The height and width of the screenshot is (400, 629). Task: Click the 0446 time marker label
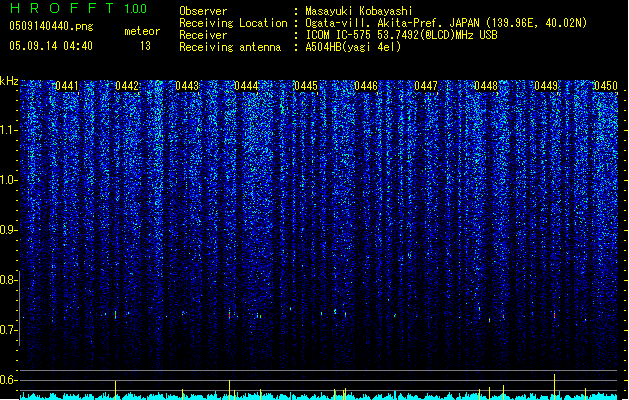(x=366, y=86)
